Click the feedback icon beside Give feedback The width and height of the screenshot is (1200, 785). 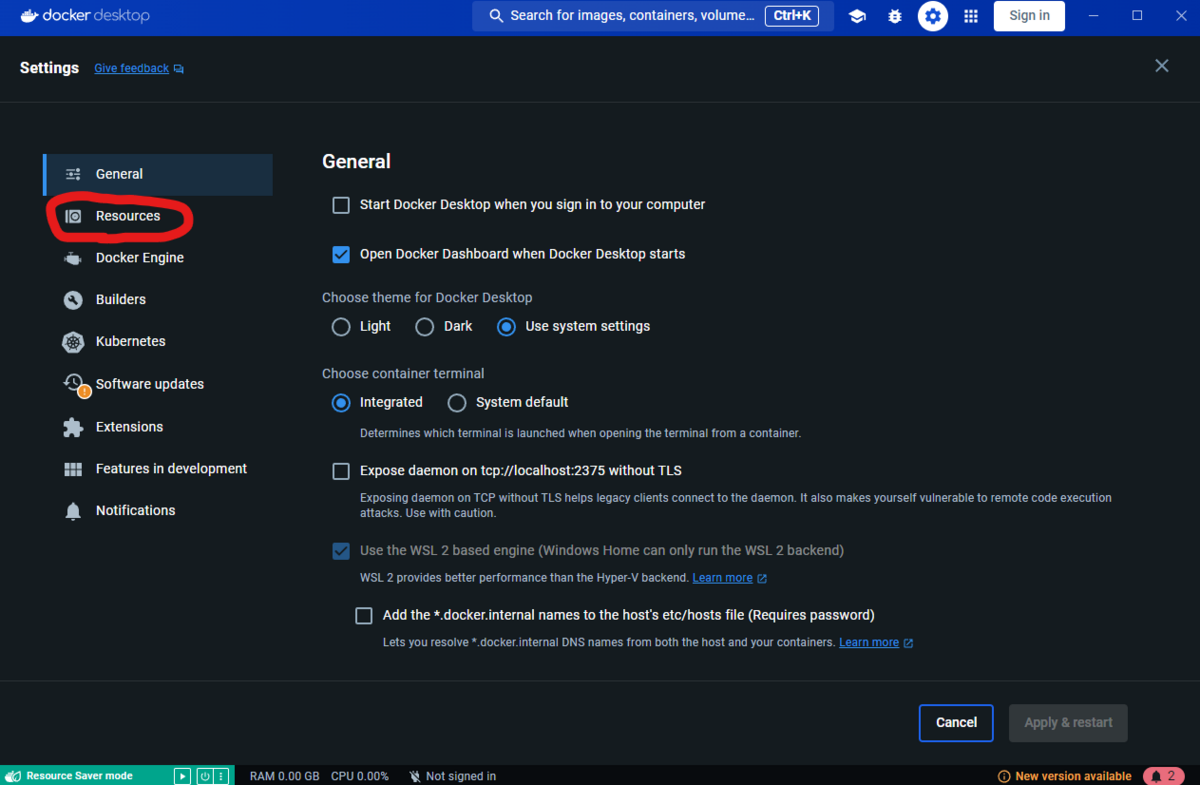coord(179,69)
